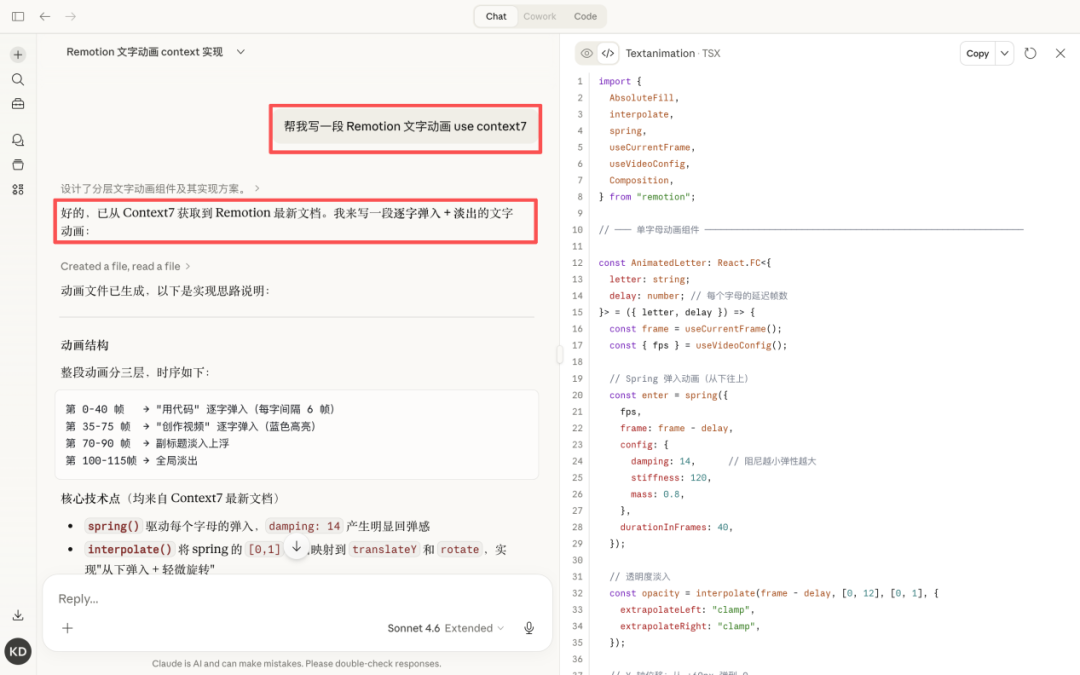
Task: Switch to the Cowork tab
Action: pyautogui.click(x=540, y=16)
